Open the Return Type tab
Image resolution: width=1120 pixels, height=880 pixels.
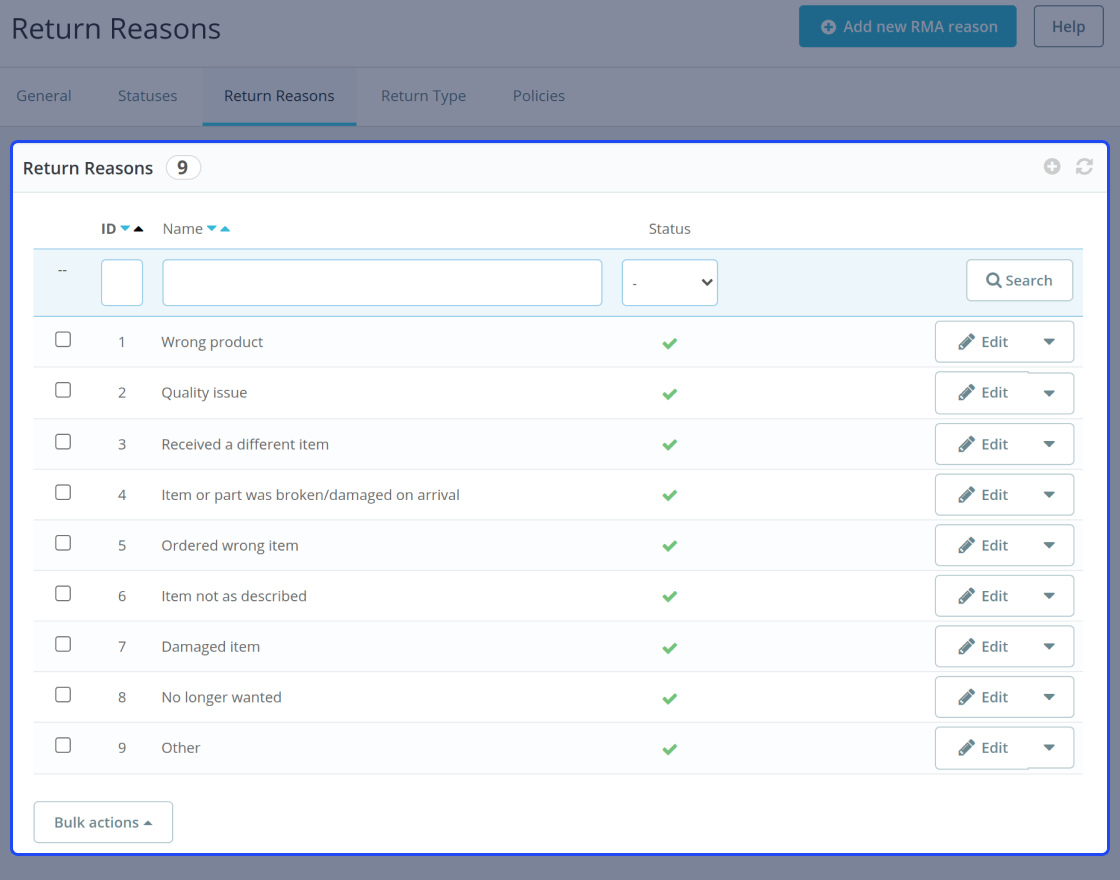tap(424, 96)
